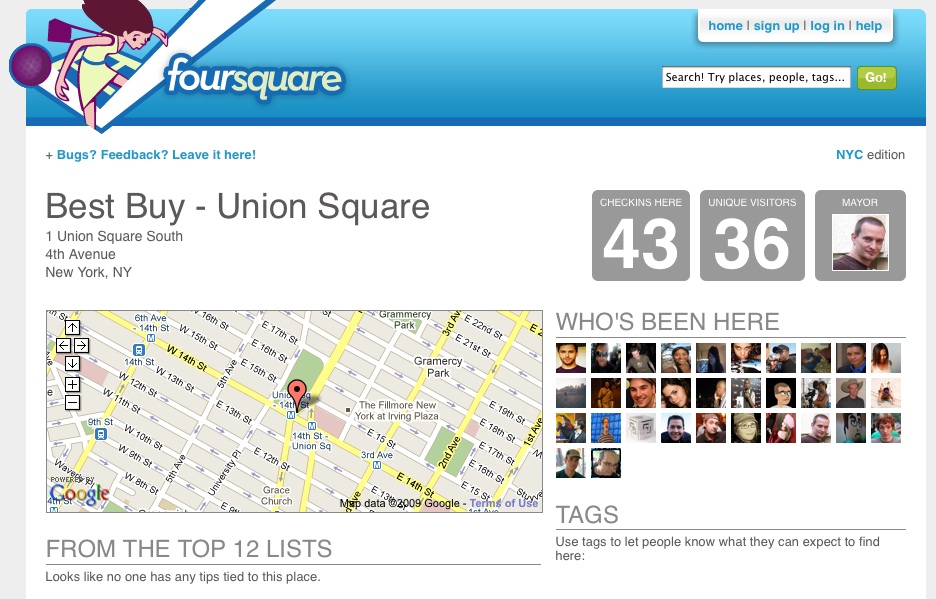The image size is (936, 599).
Task: Click the red location marker on the map
Action: click(x=297, y=395)
